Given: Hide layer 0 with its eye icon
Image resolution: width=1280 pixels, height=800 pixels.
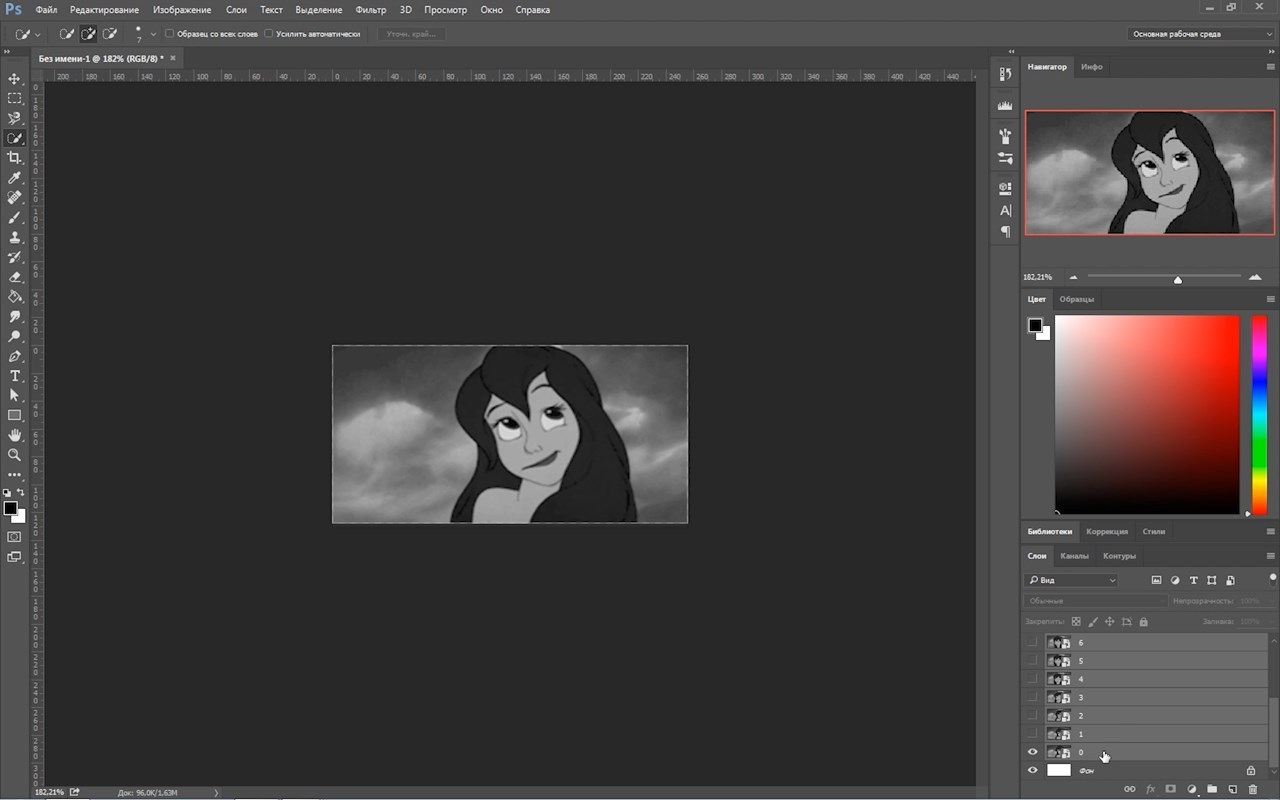Looking at the screenshot, I should coord(1033,752).
